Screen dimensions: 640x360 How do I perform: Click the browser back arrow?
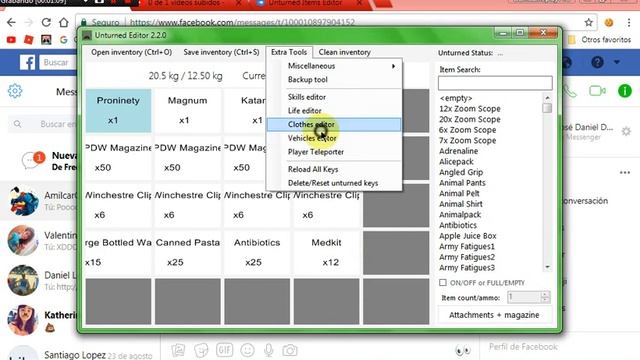(11, 22)
